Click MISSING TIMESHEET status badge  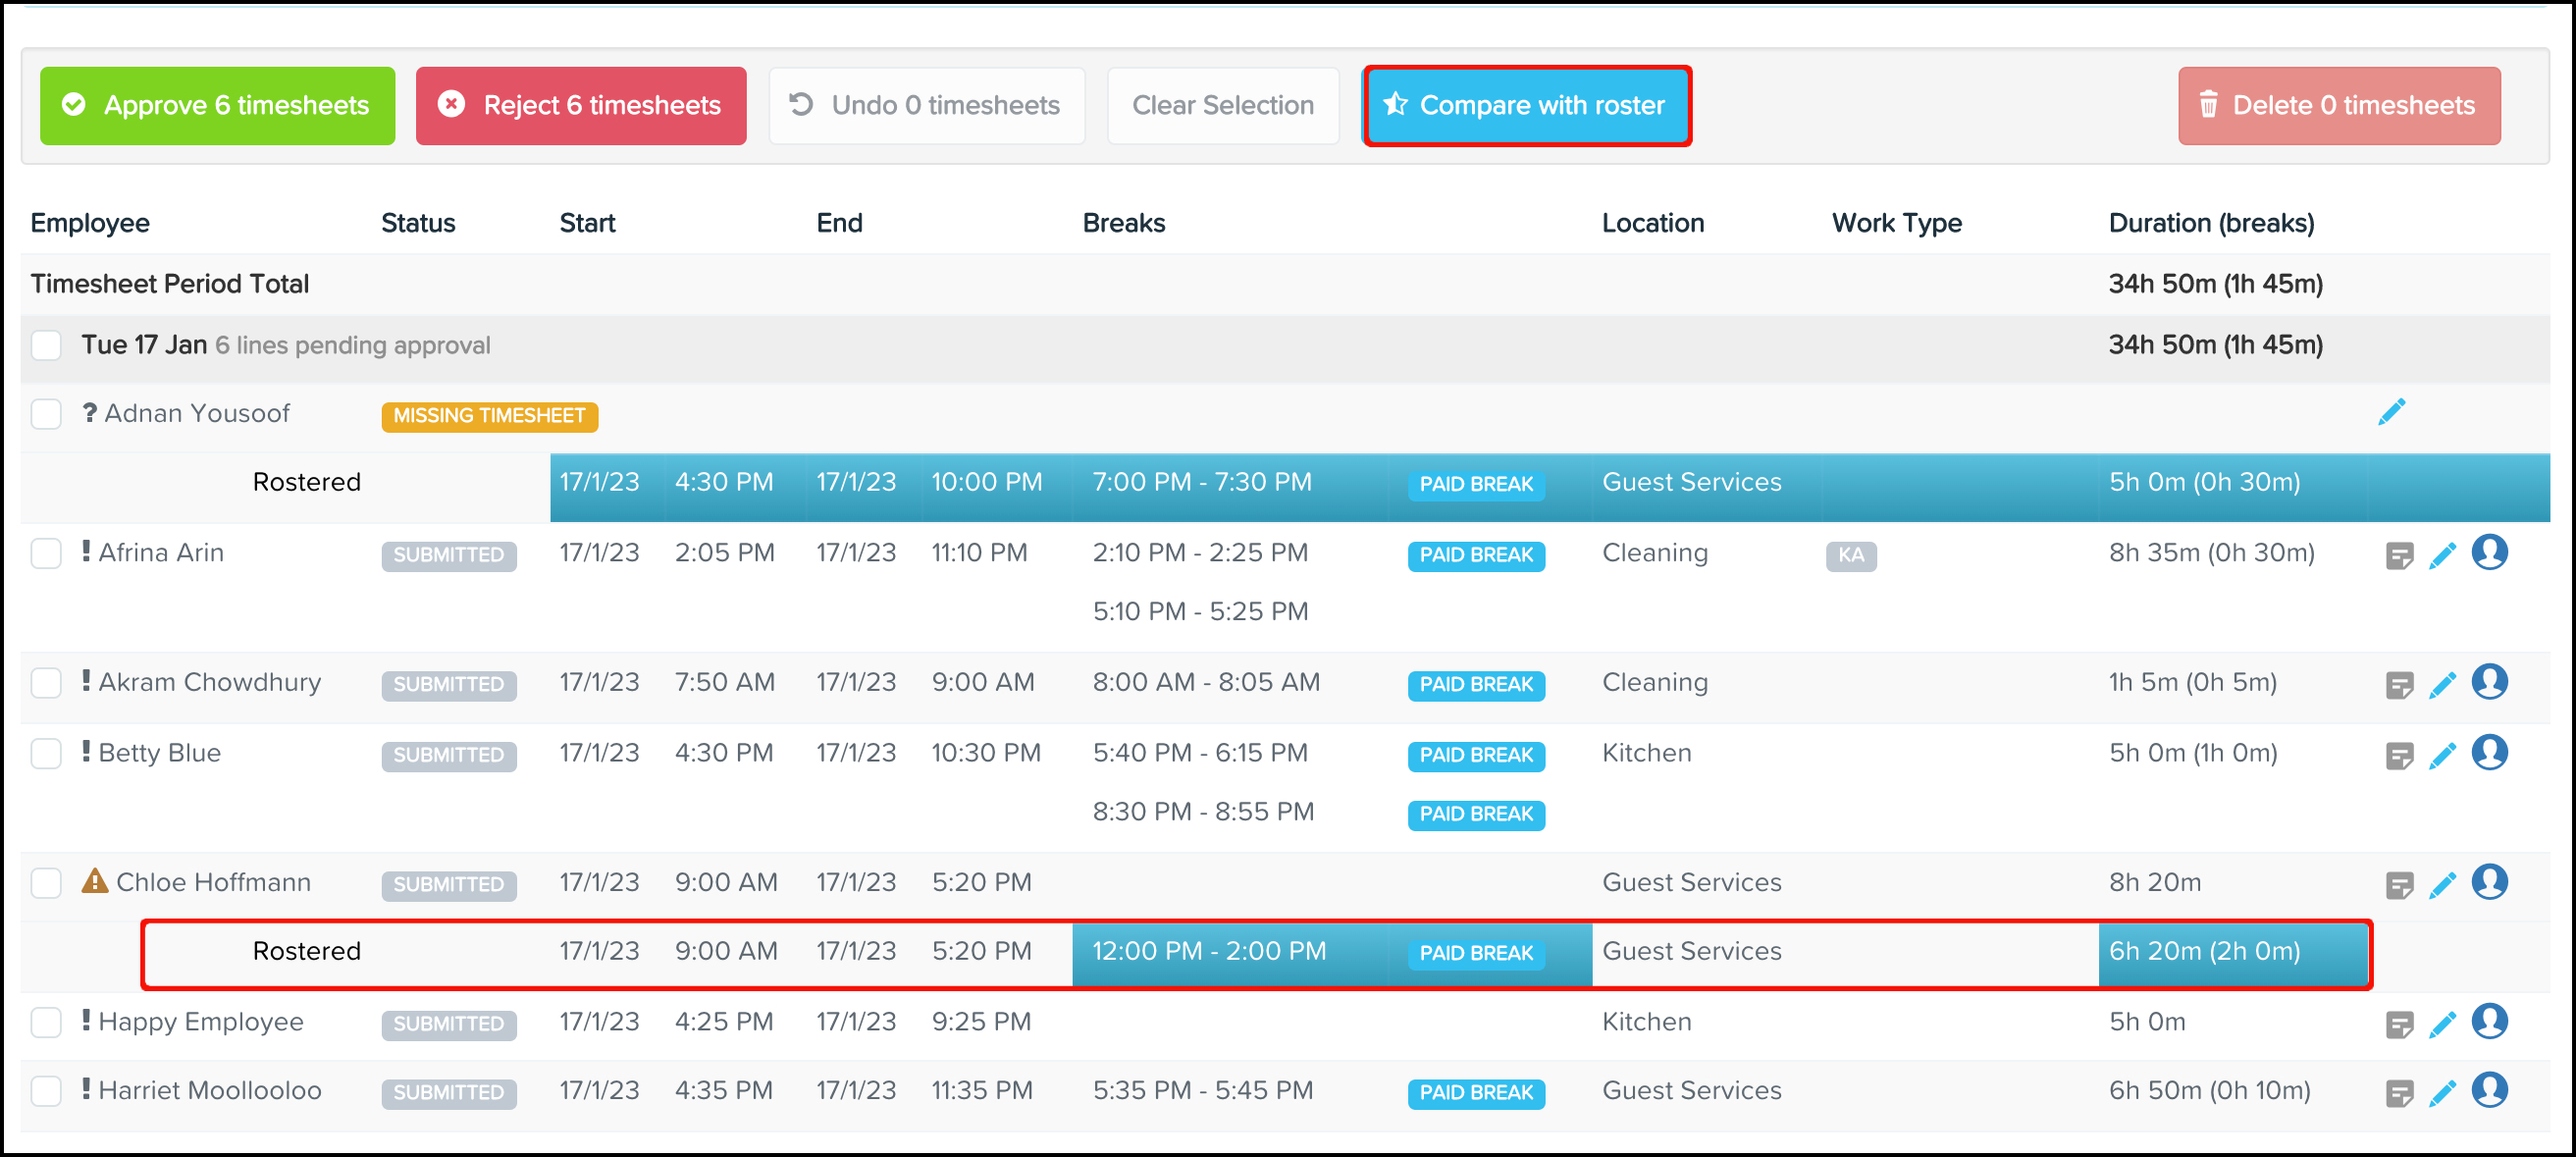tap(489, 416)
